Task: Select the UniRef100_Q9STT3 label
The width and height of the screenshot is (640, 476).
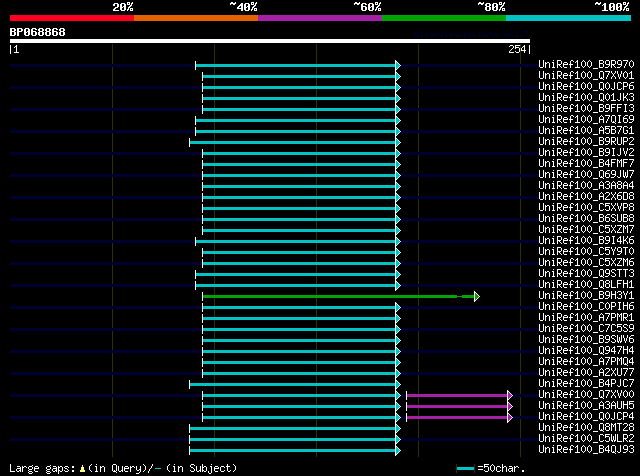Action: pyautogui.click(x=586, y=274)
